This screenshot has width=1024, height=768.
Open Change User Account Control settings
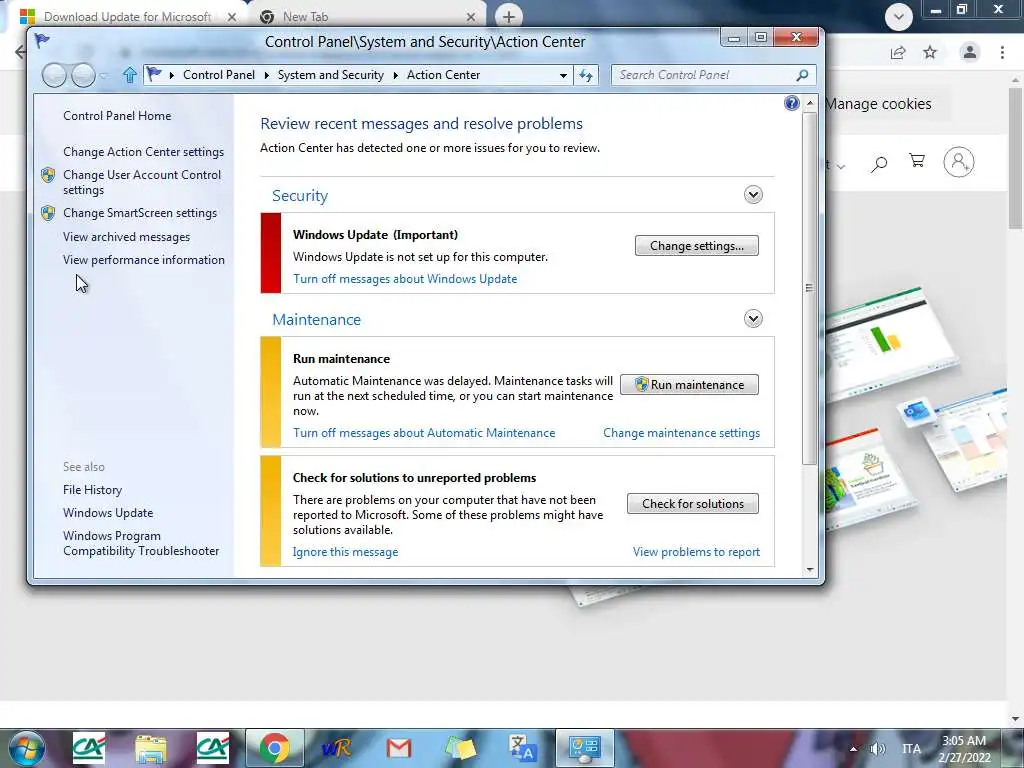tap(142, 182)
